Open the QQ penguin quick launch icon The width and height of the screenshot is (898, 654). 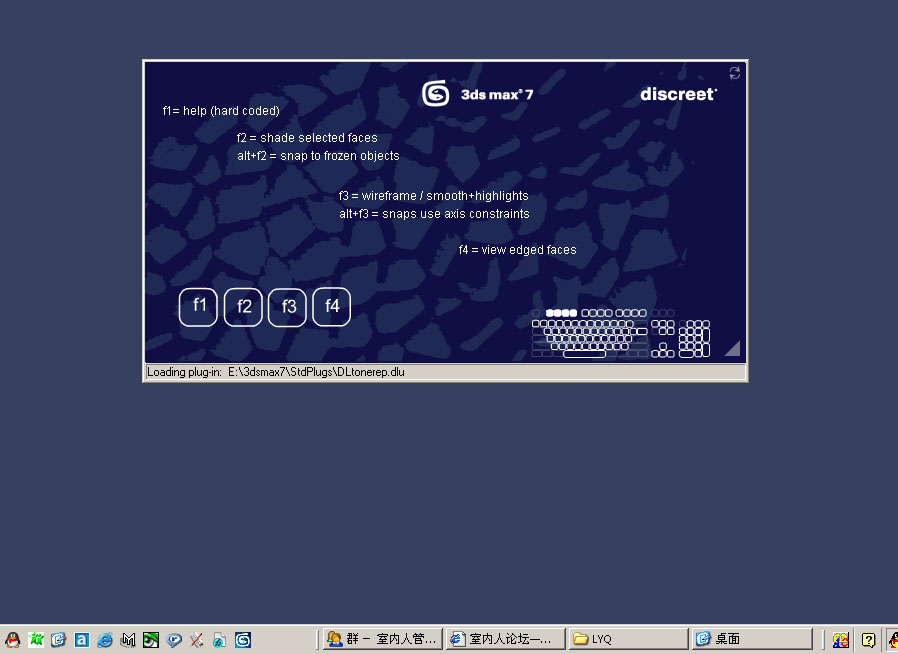[x=13, y=639]
